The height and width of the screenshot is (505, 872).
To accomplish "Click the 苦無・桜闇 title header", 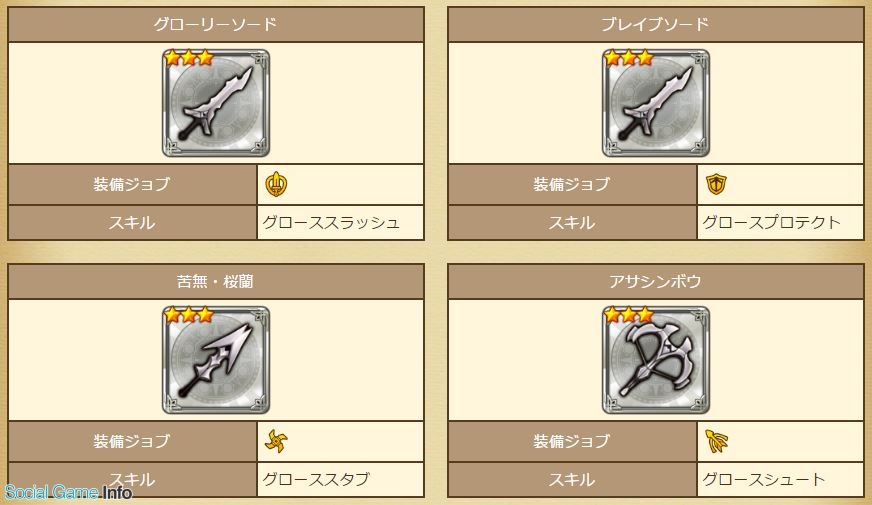I will click(216, 281).
